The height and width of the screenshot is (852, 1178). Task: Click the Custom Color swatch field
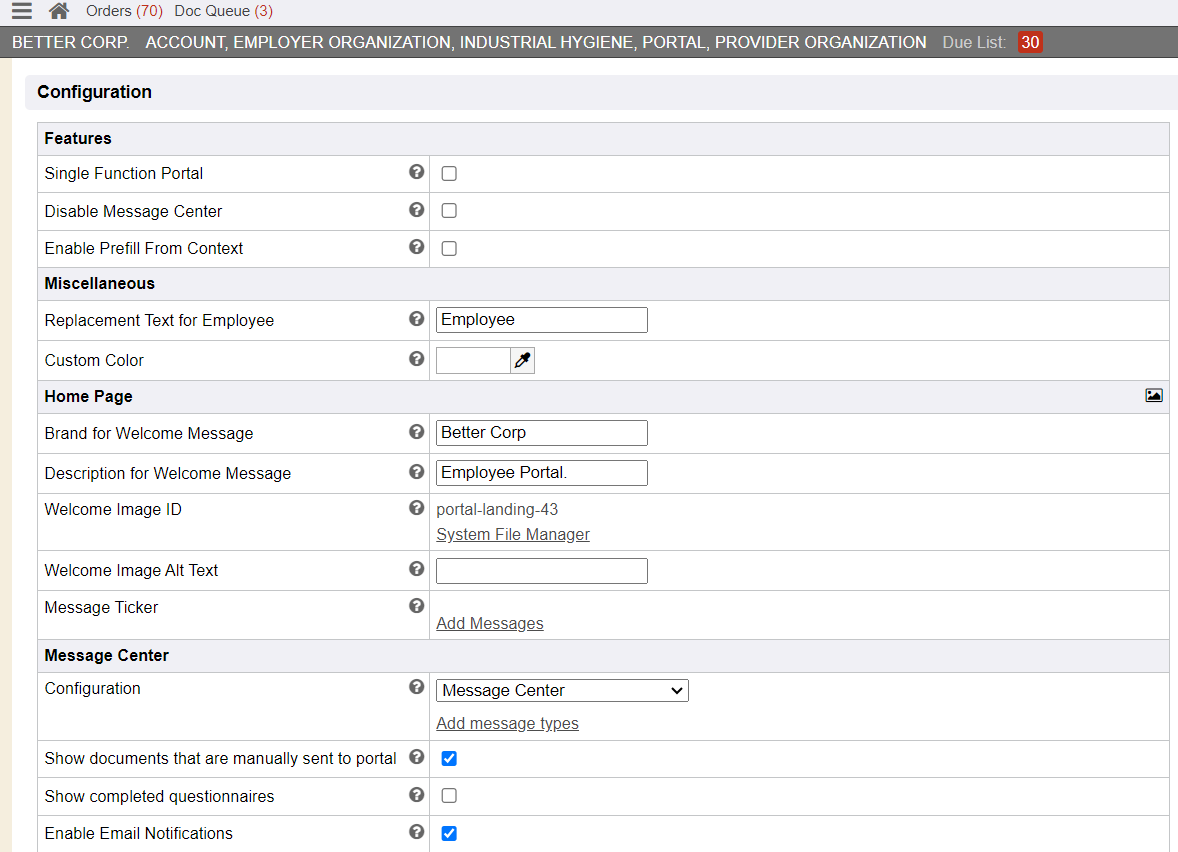point(473,360)
